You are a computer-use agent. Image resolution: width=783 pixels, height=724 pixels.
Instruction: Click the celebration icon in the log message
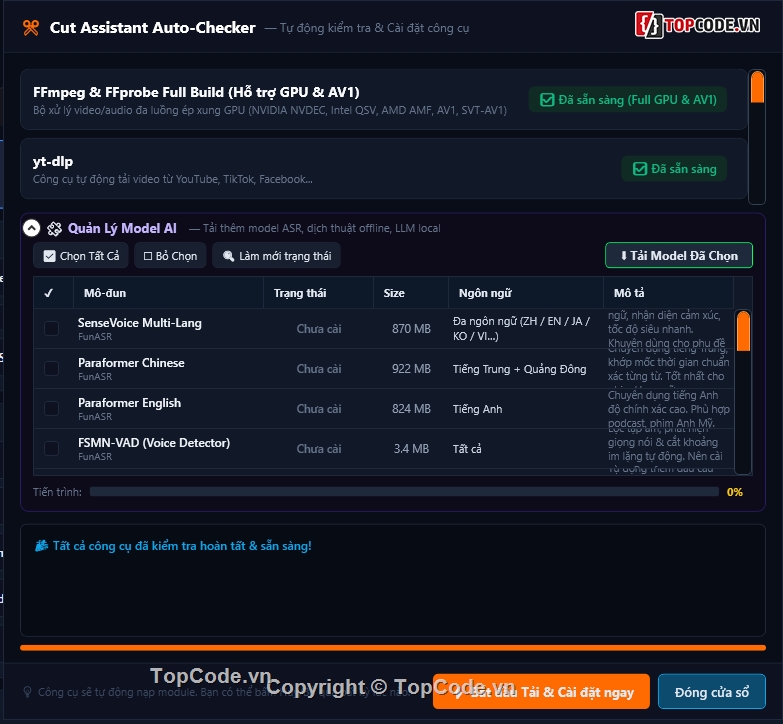click(41, 546)
